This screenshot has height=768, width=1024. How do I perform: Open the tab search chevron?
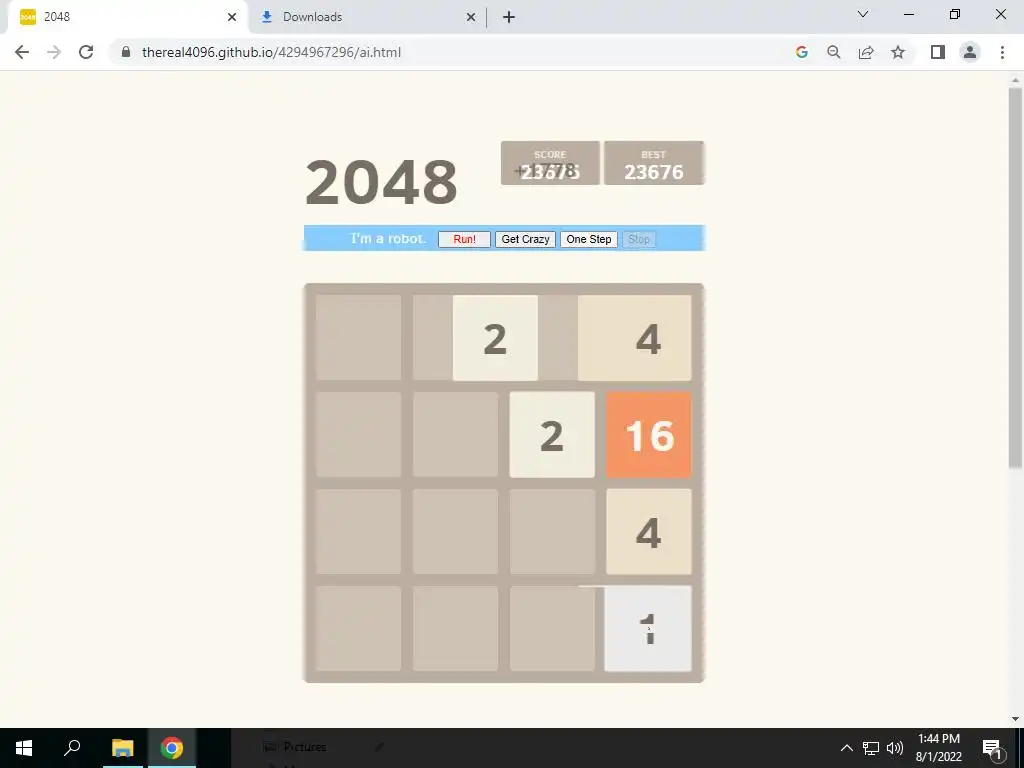click(x=863, y=14)
